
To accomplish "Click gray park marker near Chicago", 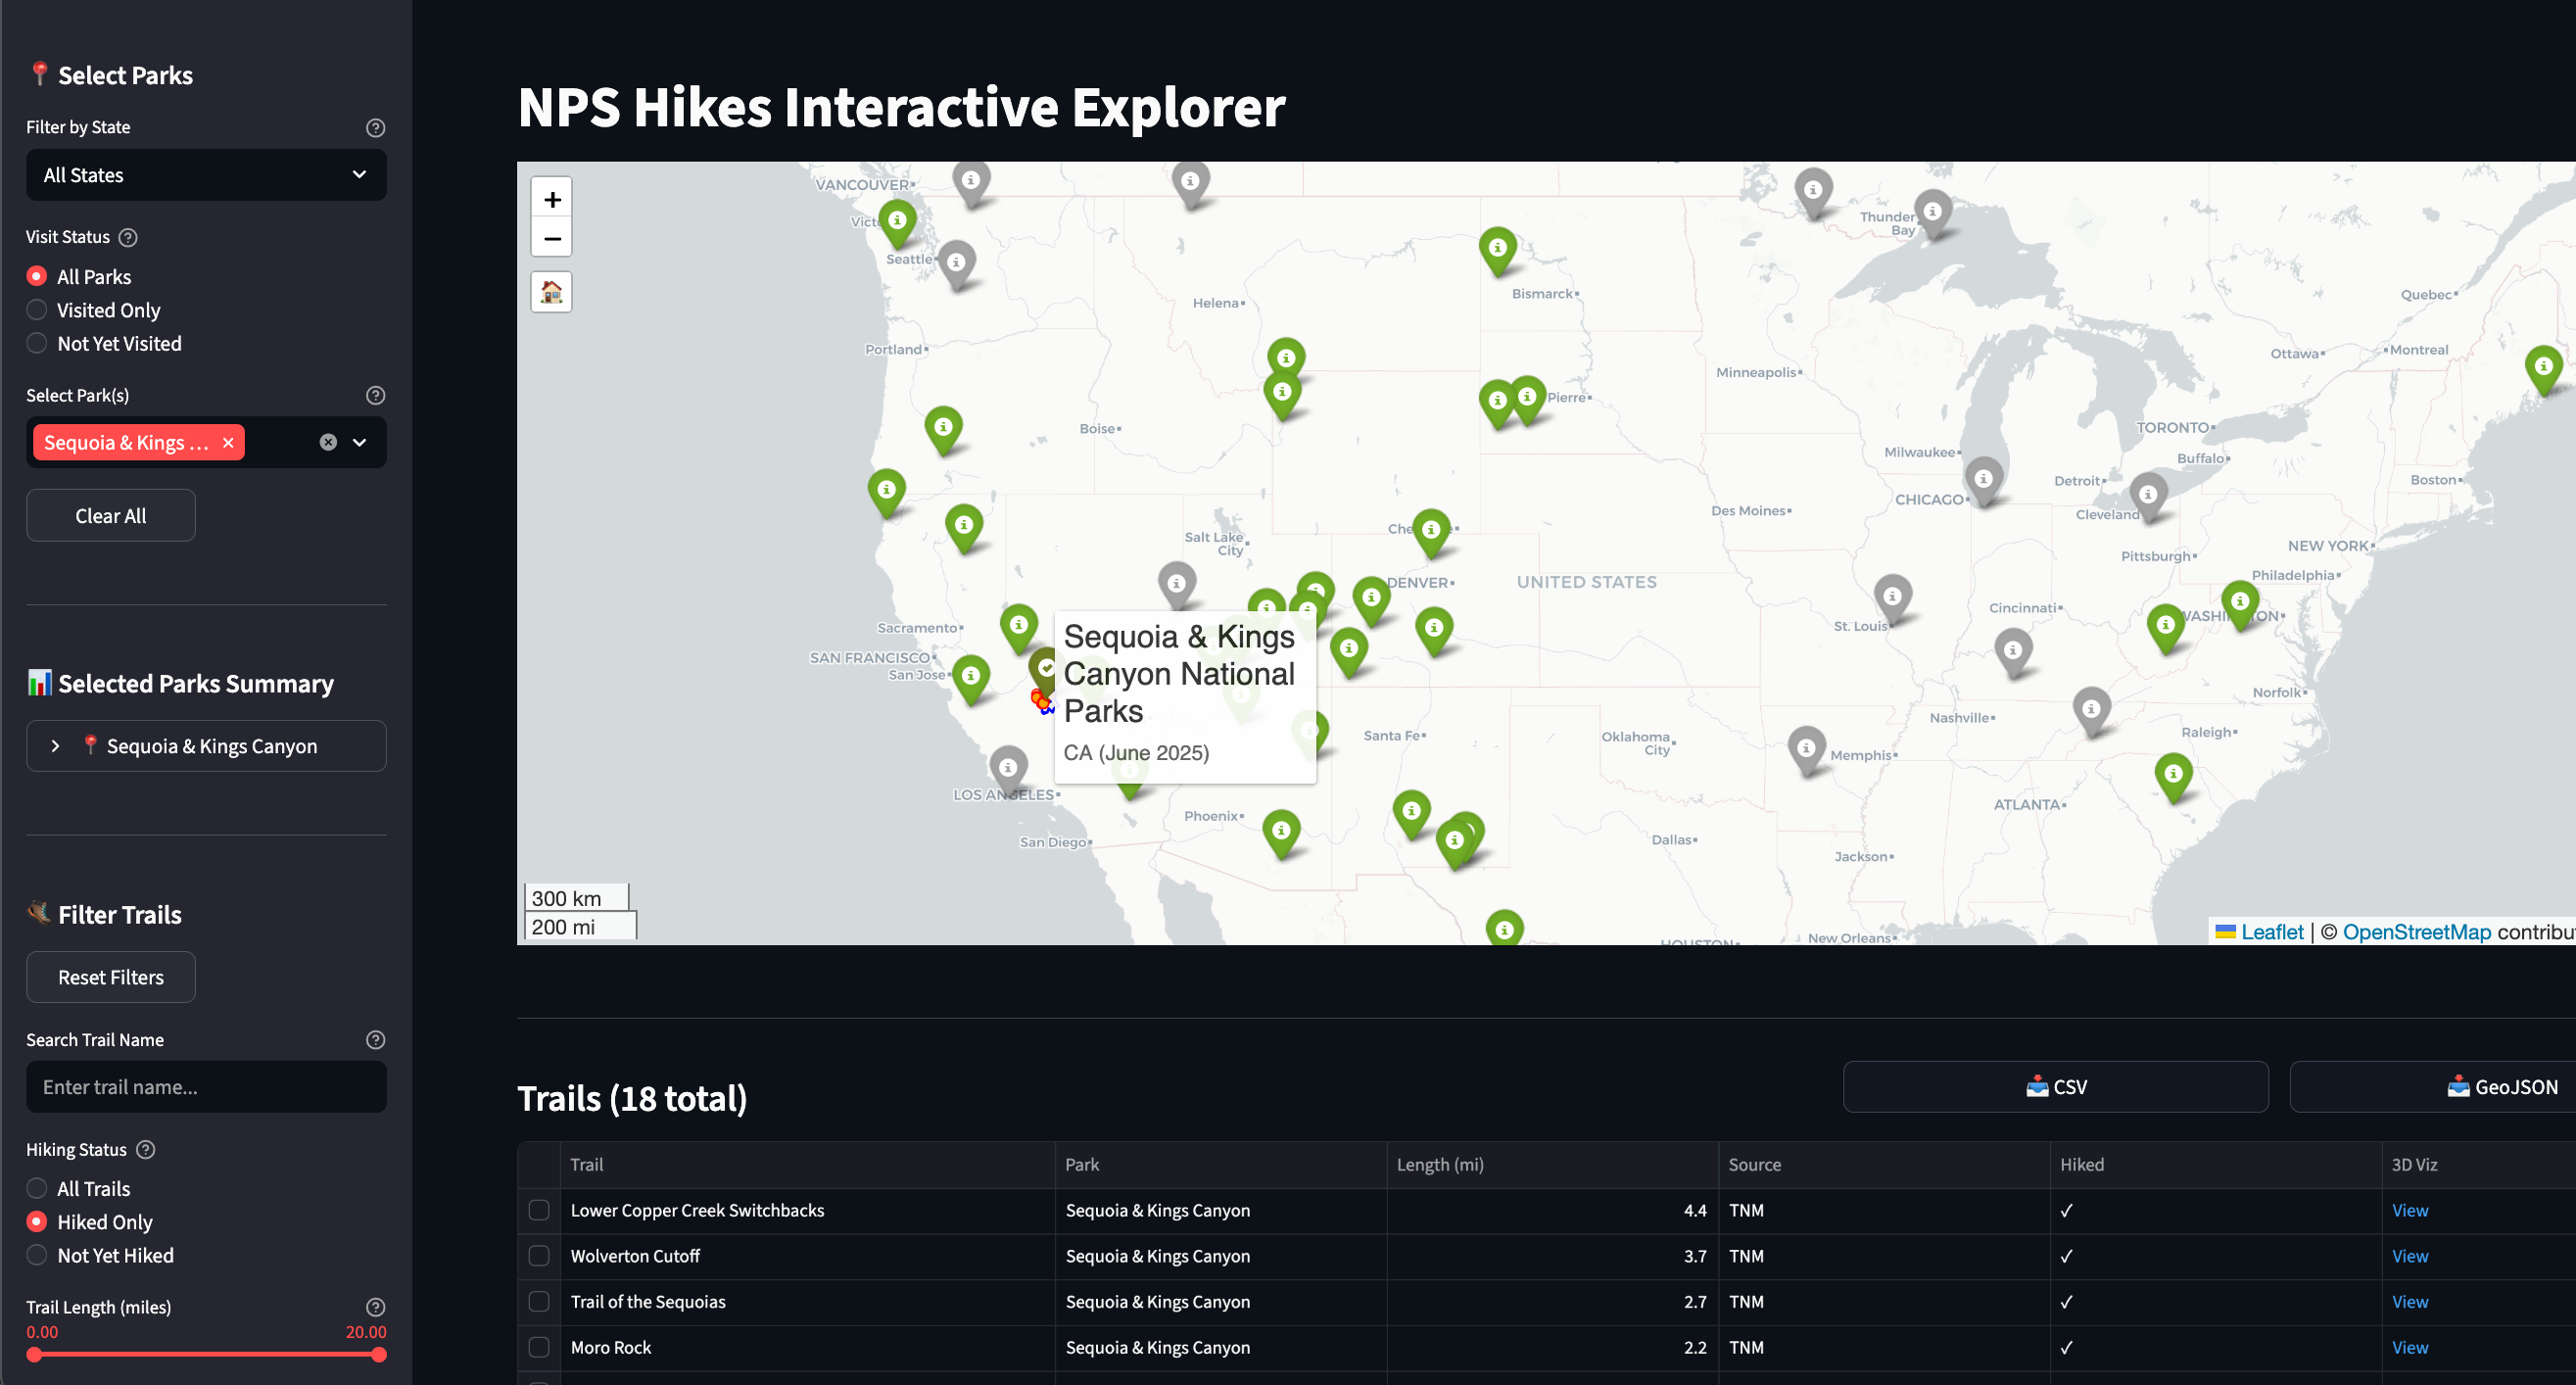I will 1983,479.
